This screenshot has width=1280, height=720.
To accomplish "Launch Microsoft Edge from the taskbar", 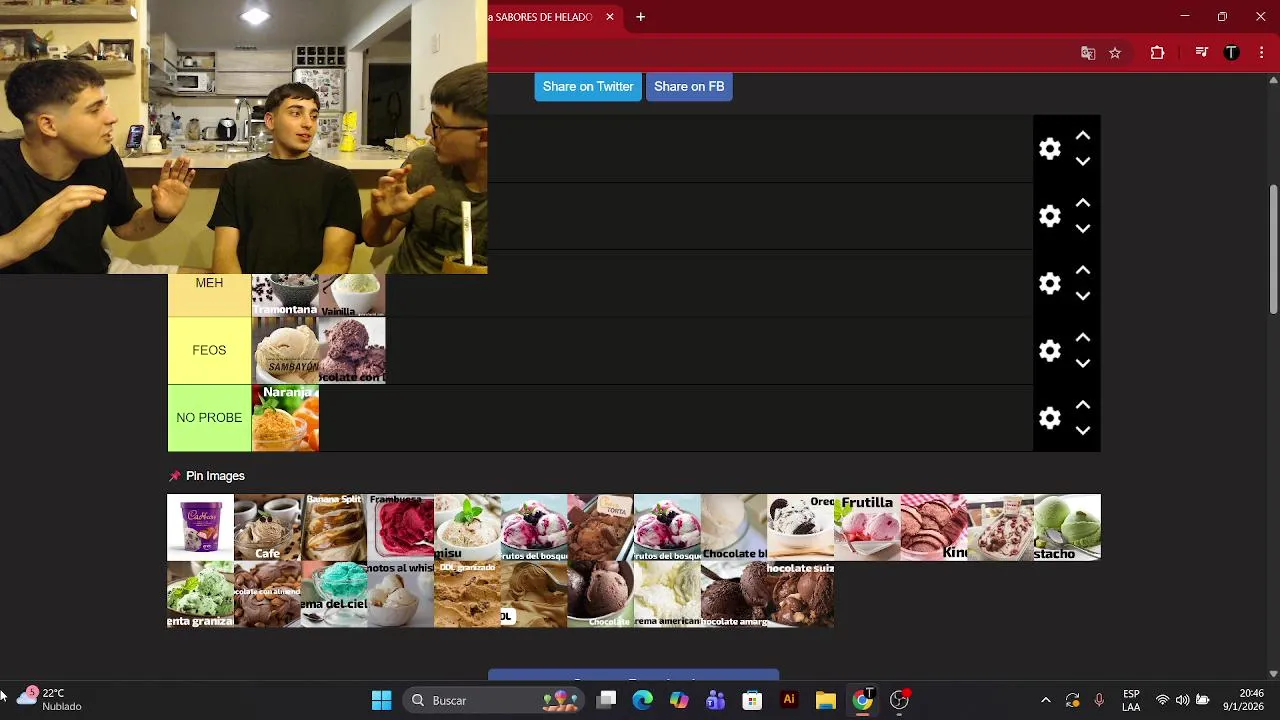I will click(x=642, y=700).
